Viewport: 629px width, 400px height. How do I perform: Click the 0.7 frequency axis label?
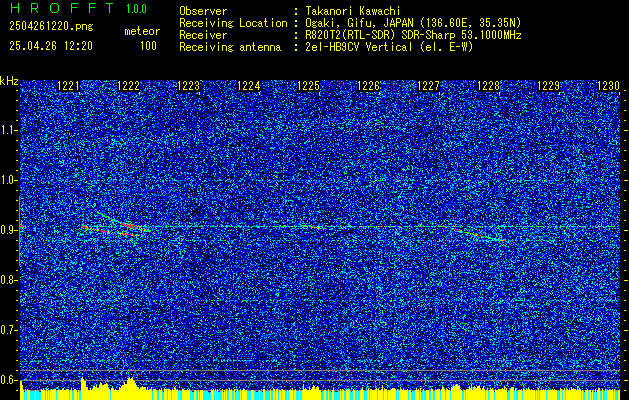coord(8,330)
